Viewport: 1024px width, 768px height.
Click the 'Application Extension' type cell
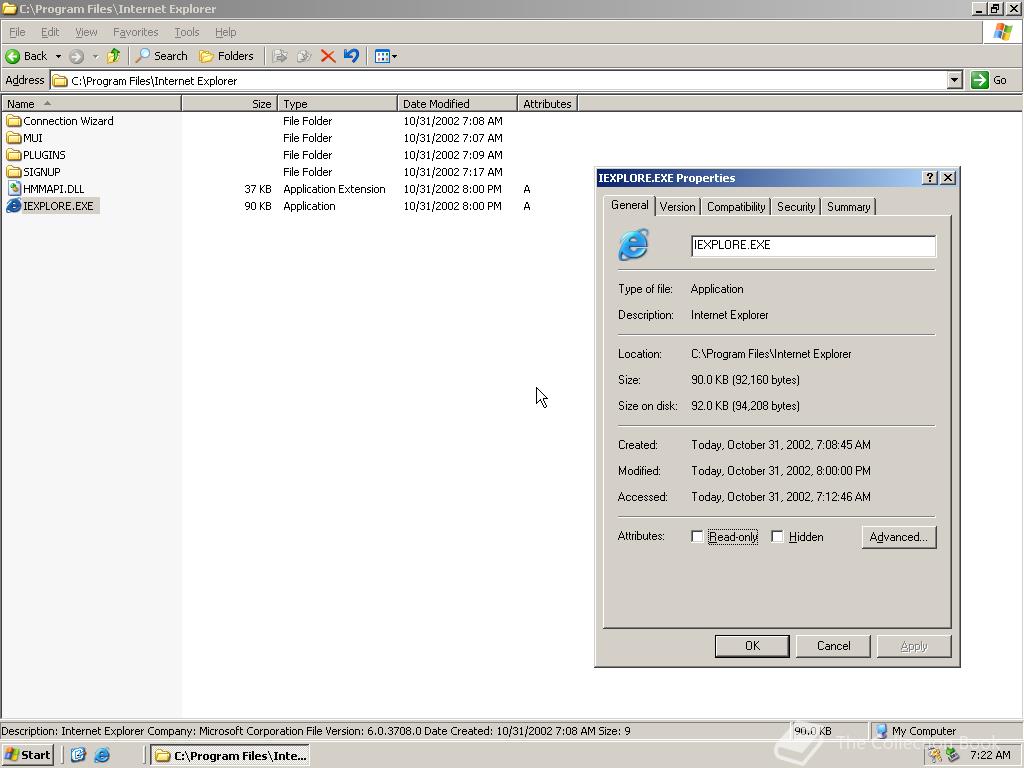tap(334, 189)
